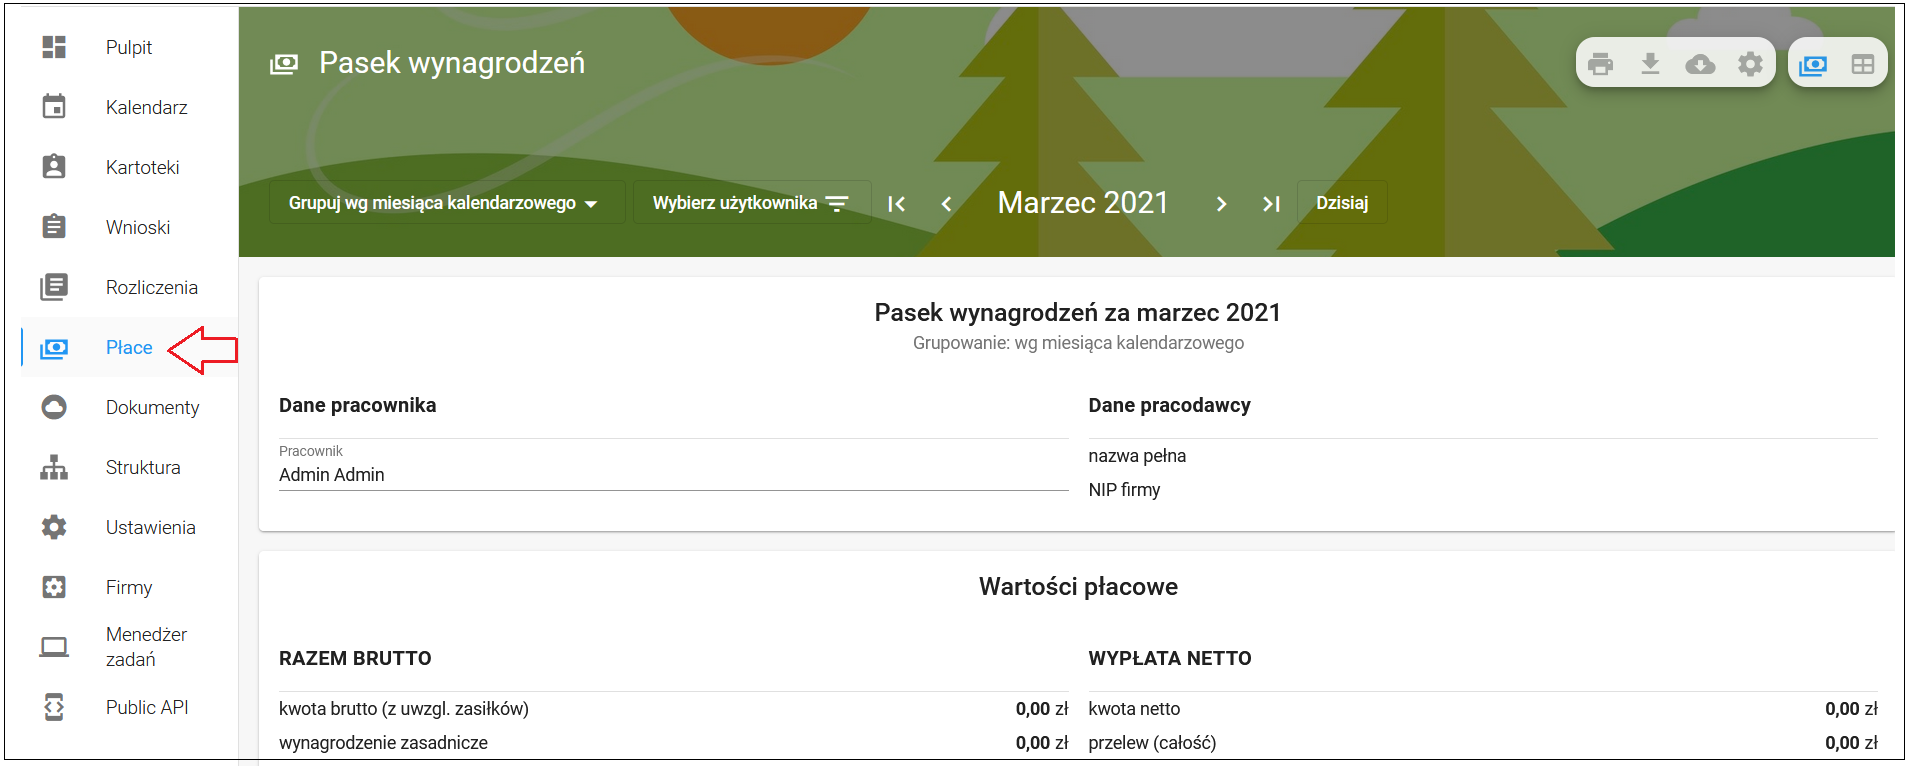
Task: Switch to payslip view toggle icon
Action: (x=1812, y=65)
